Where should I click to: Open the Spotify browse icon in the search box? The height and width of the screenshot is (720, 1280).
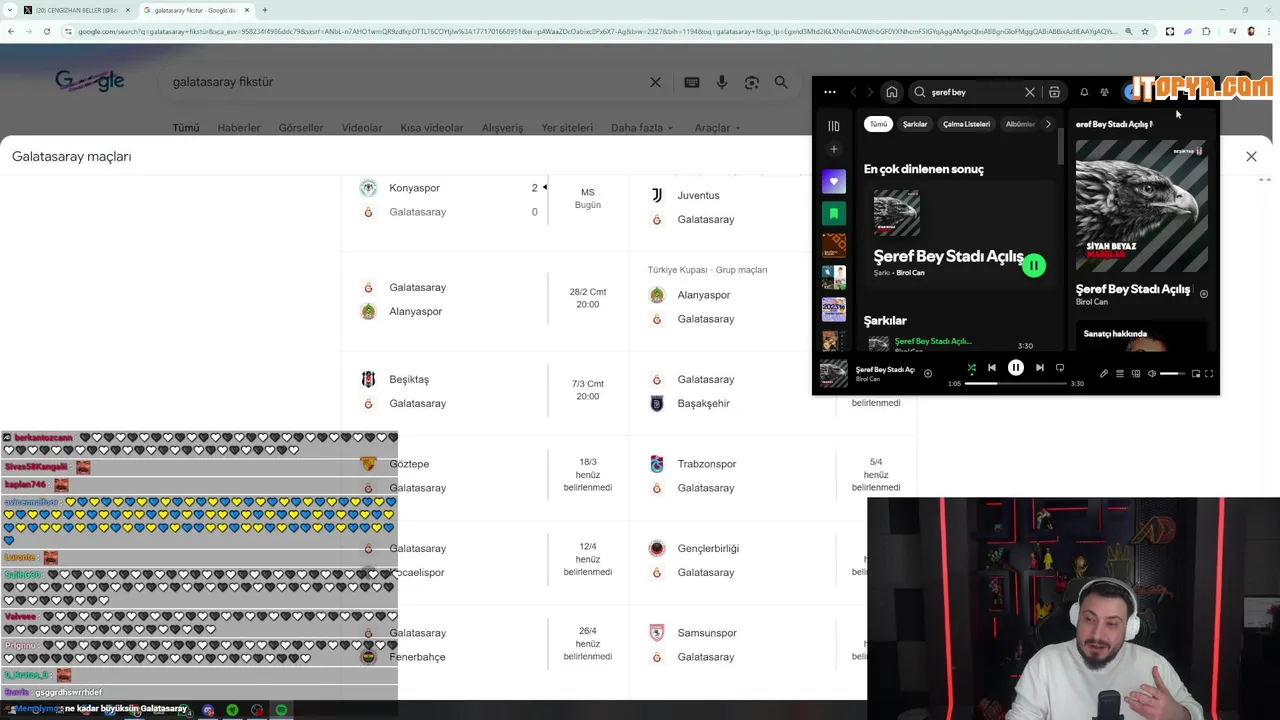pyautogui.click(x=1054, y=92)
